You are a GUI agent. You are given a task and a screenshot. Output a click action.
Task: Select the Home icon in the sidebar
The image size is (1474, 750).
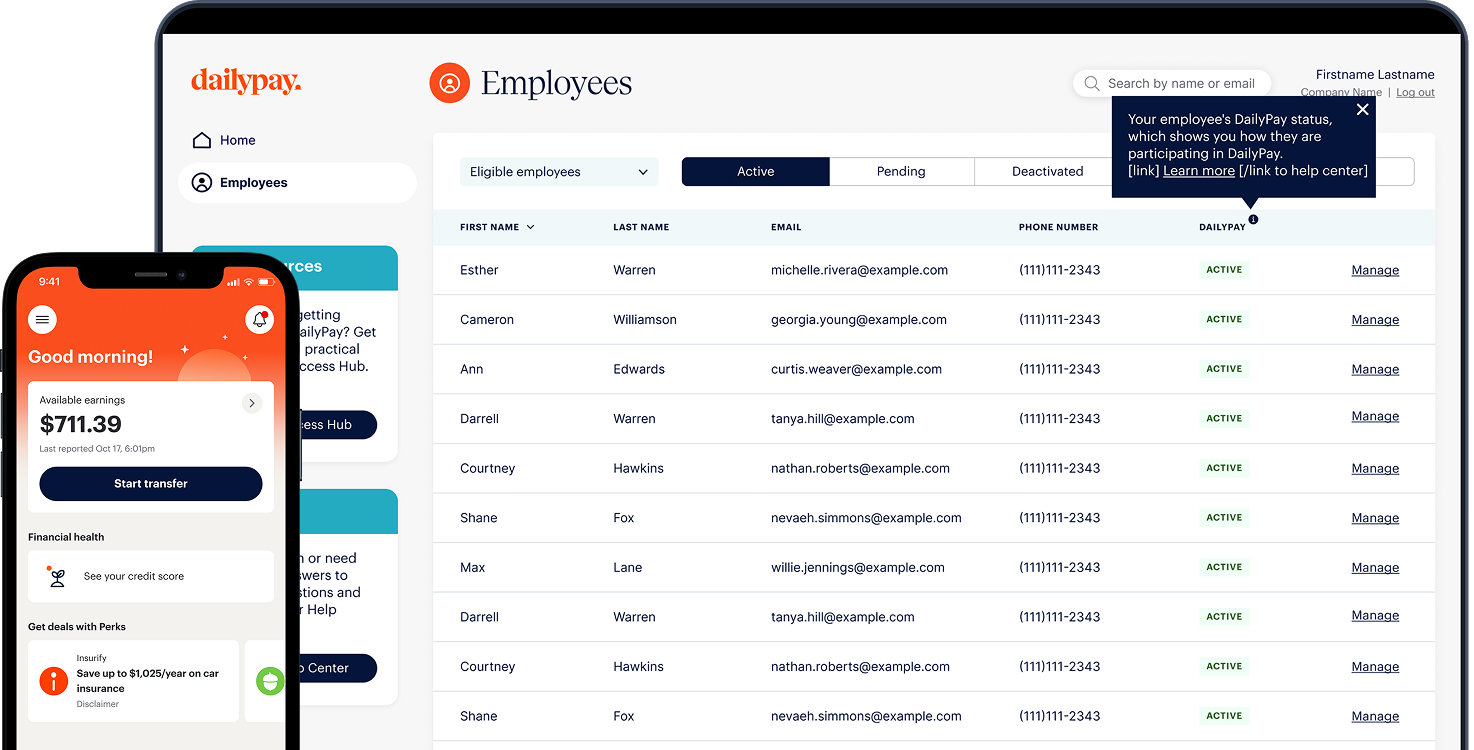[x=203, y=140]
